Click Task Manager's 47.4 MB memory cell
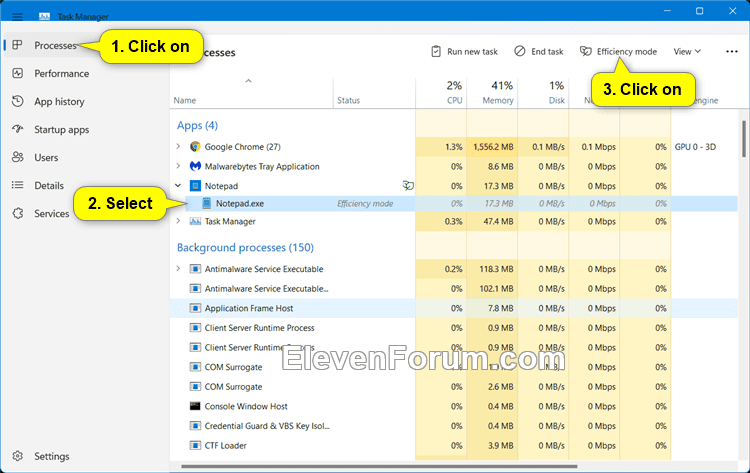Viewport: 750px width, 473px height. pos(492,221)
